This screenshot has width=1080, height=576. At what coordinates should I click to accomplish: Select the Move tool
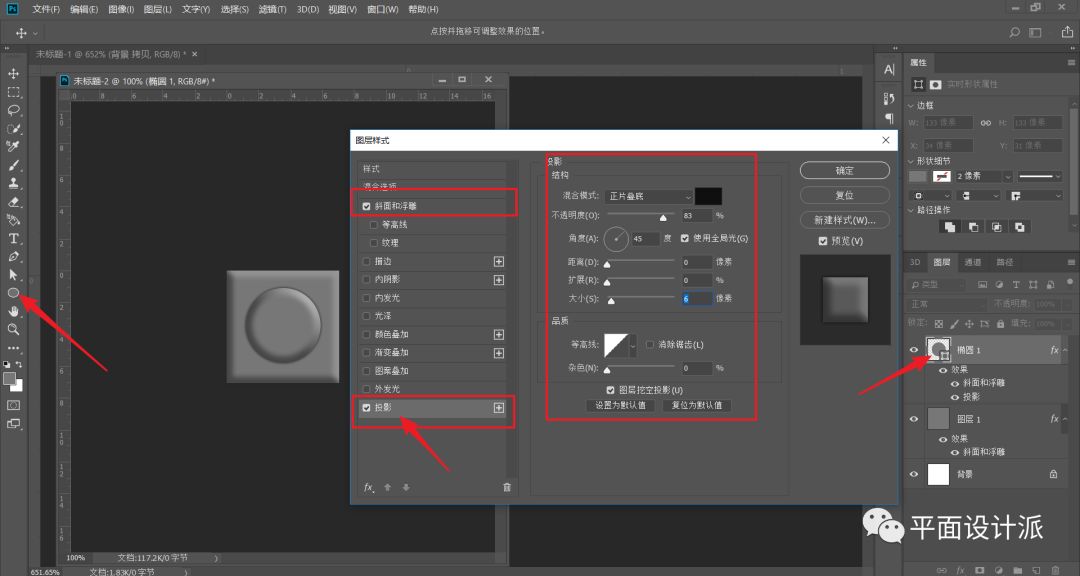(x=14, y=74)
